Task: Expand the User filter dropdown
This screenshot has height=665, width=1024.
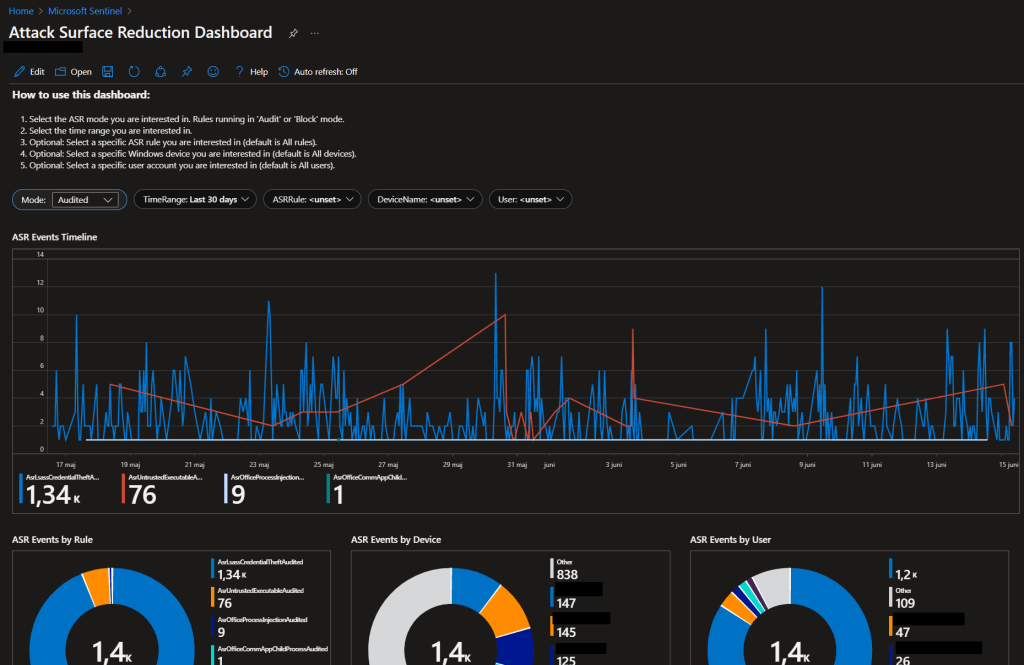Action: (x=530, y=200)
